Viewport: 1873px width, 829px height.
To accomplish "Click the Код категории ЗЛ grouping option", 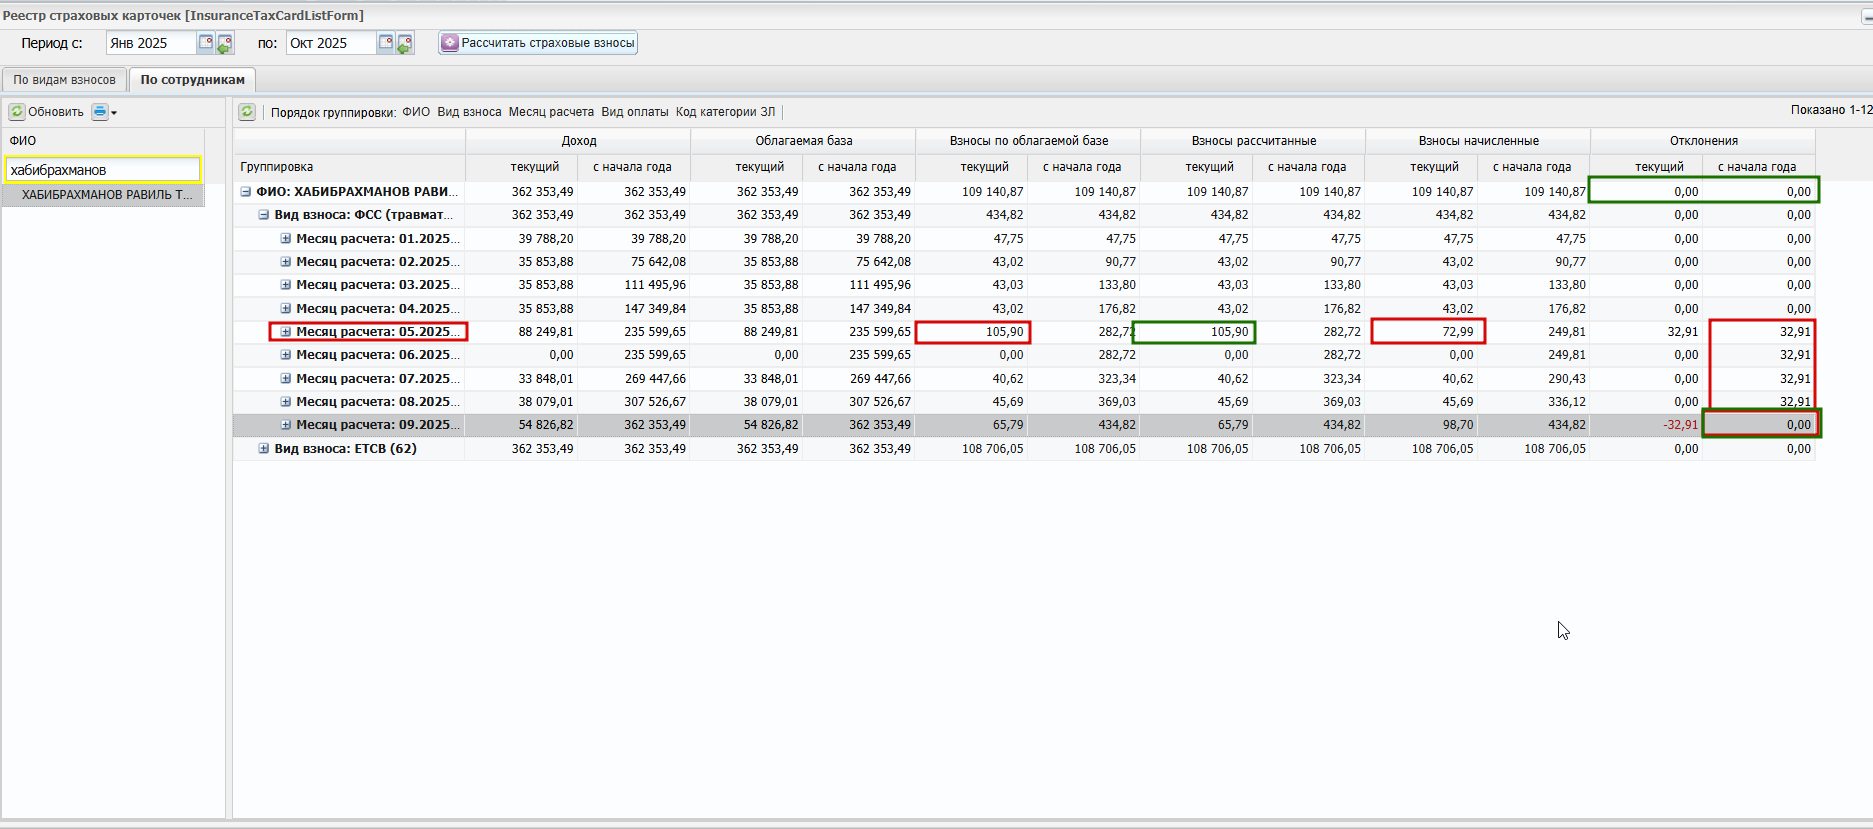I will [x=725, y=112].
